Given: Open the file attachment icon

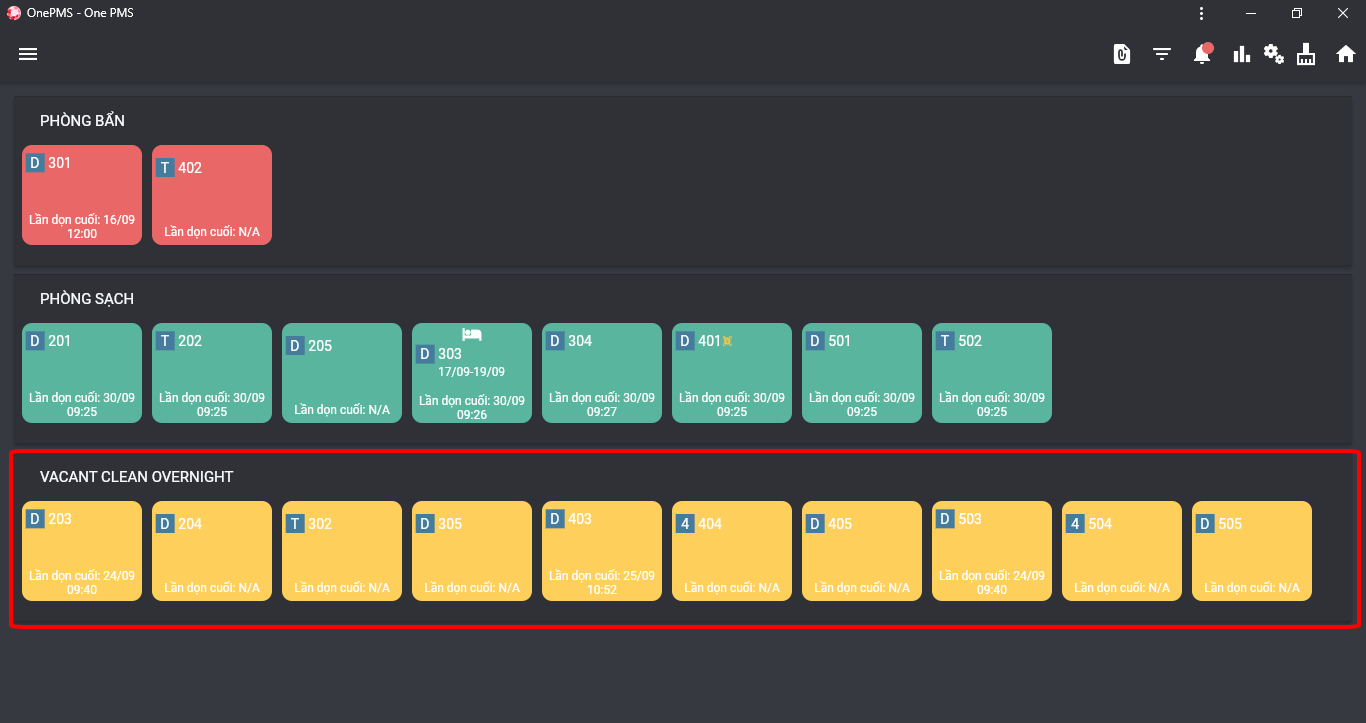Looking at the screenshot, I should pyautogui.click(x=1122, y=54).
